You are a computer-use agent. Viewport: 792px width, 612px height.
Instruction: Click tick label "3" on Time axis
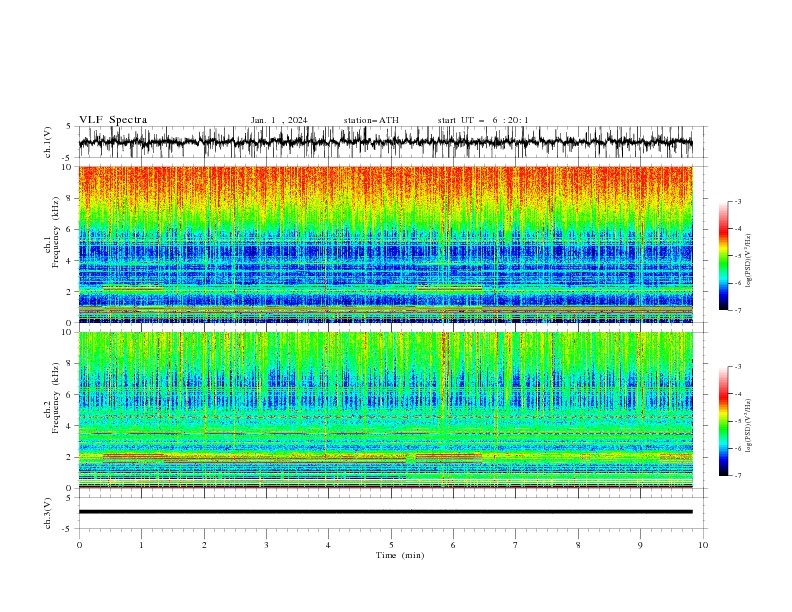click(266, 545)
